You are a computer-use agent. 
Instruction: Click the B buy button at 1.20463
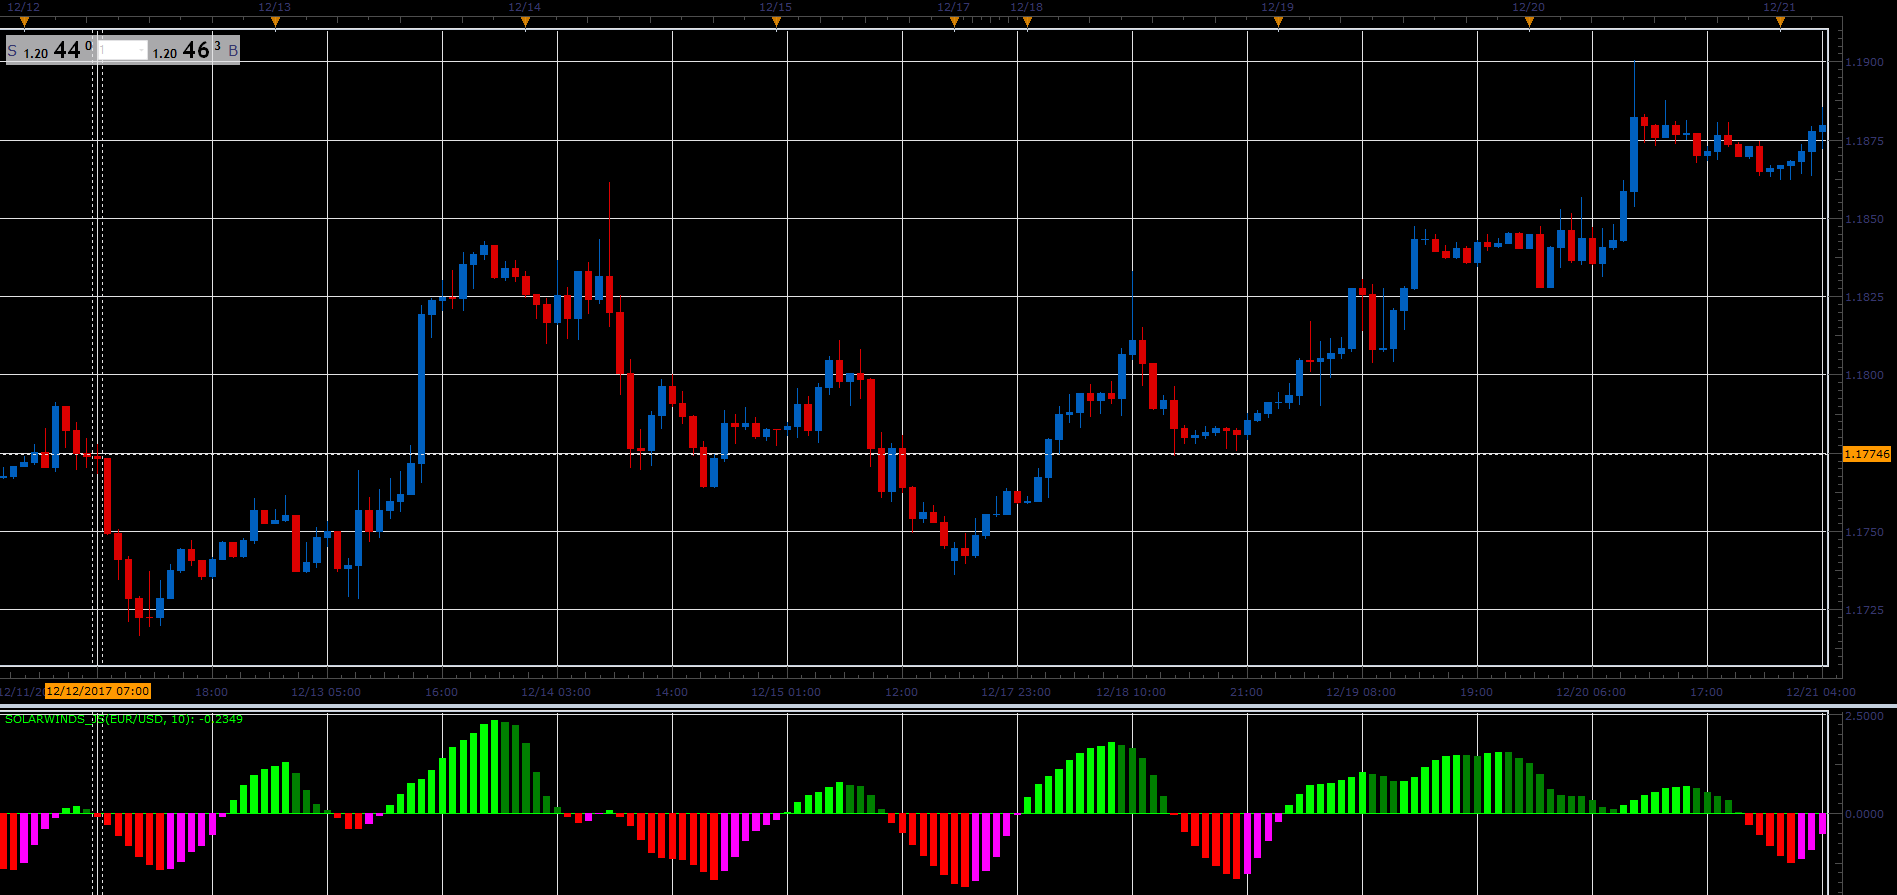pyautogui.click(x=195, y=50)
